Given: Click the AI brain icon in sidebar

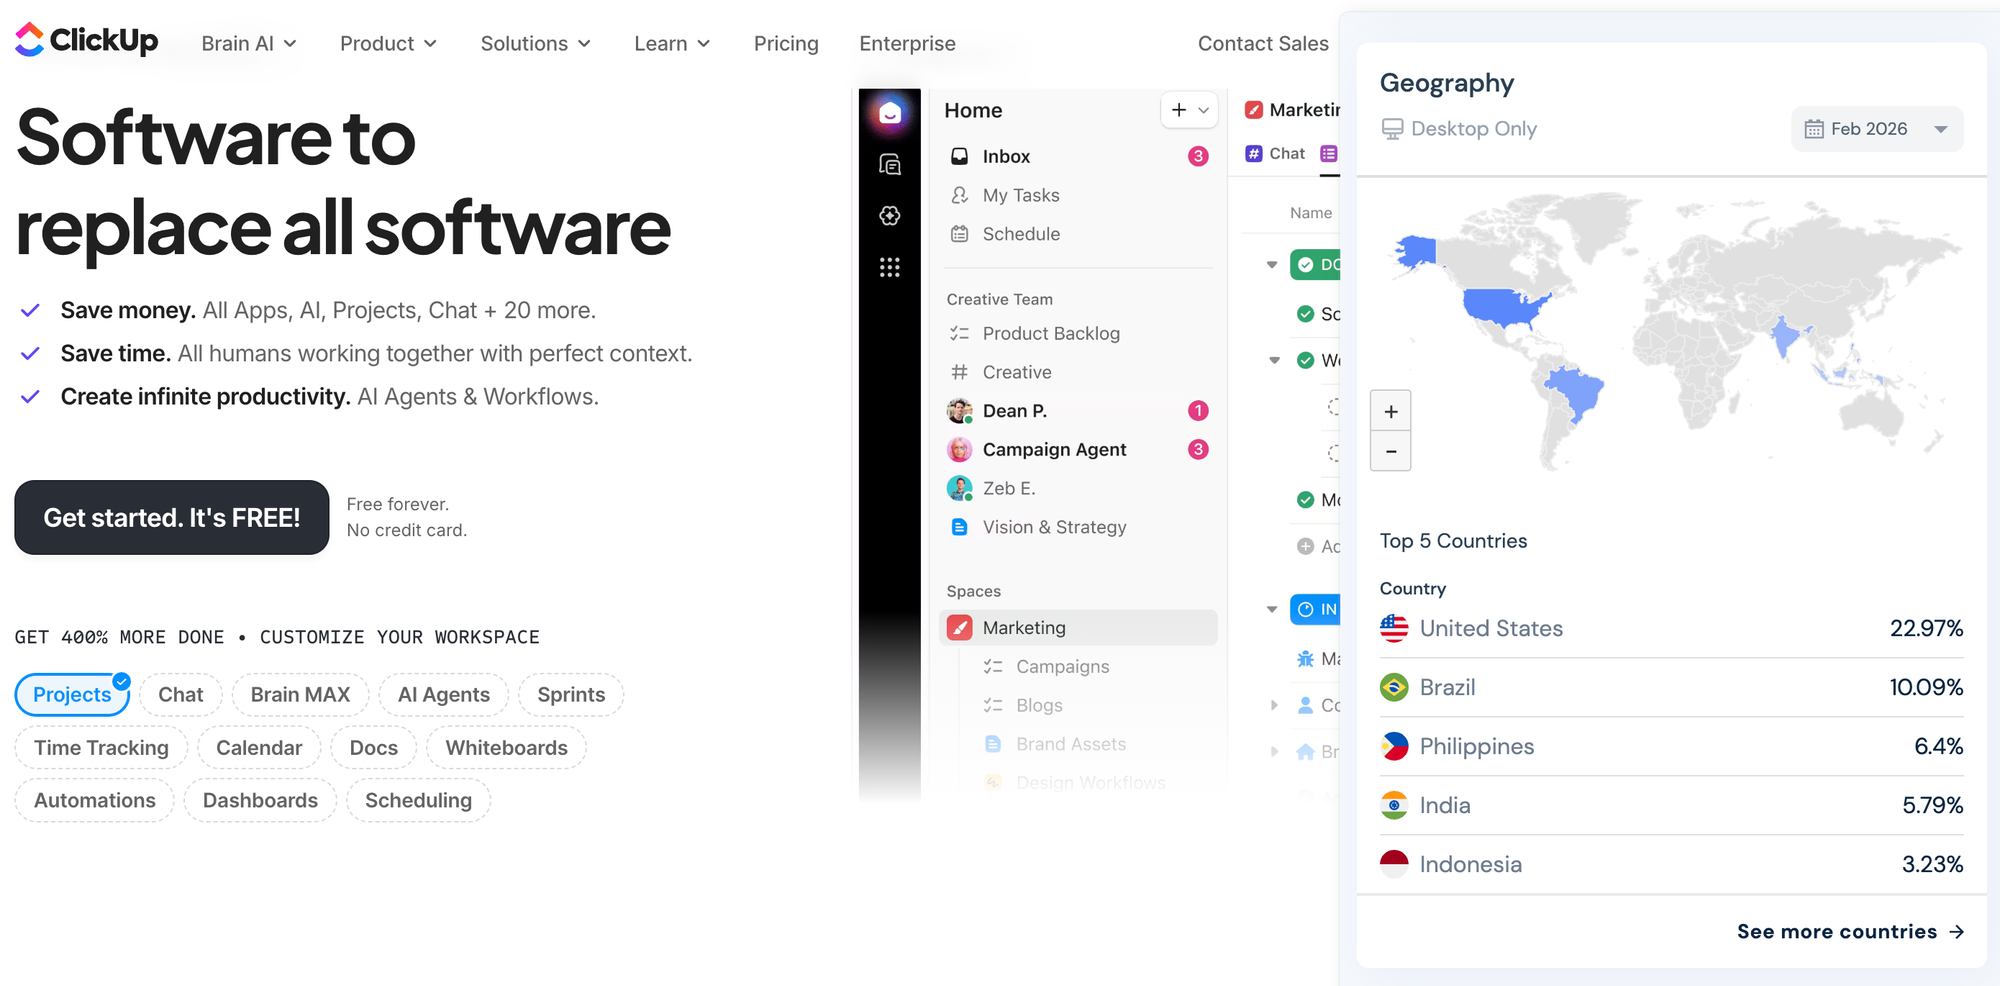Looking at the screenshot, I should point(889,216).
